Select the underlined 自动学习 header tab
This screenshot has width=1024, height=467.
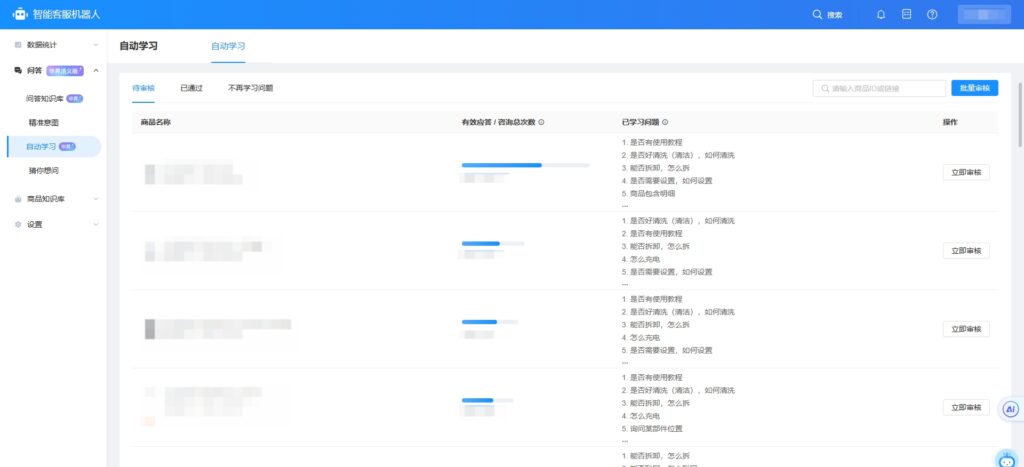pos(228,46)
